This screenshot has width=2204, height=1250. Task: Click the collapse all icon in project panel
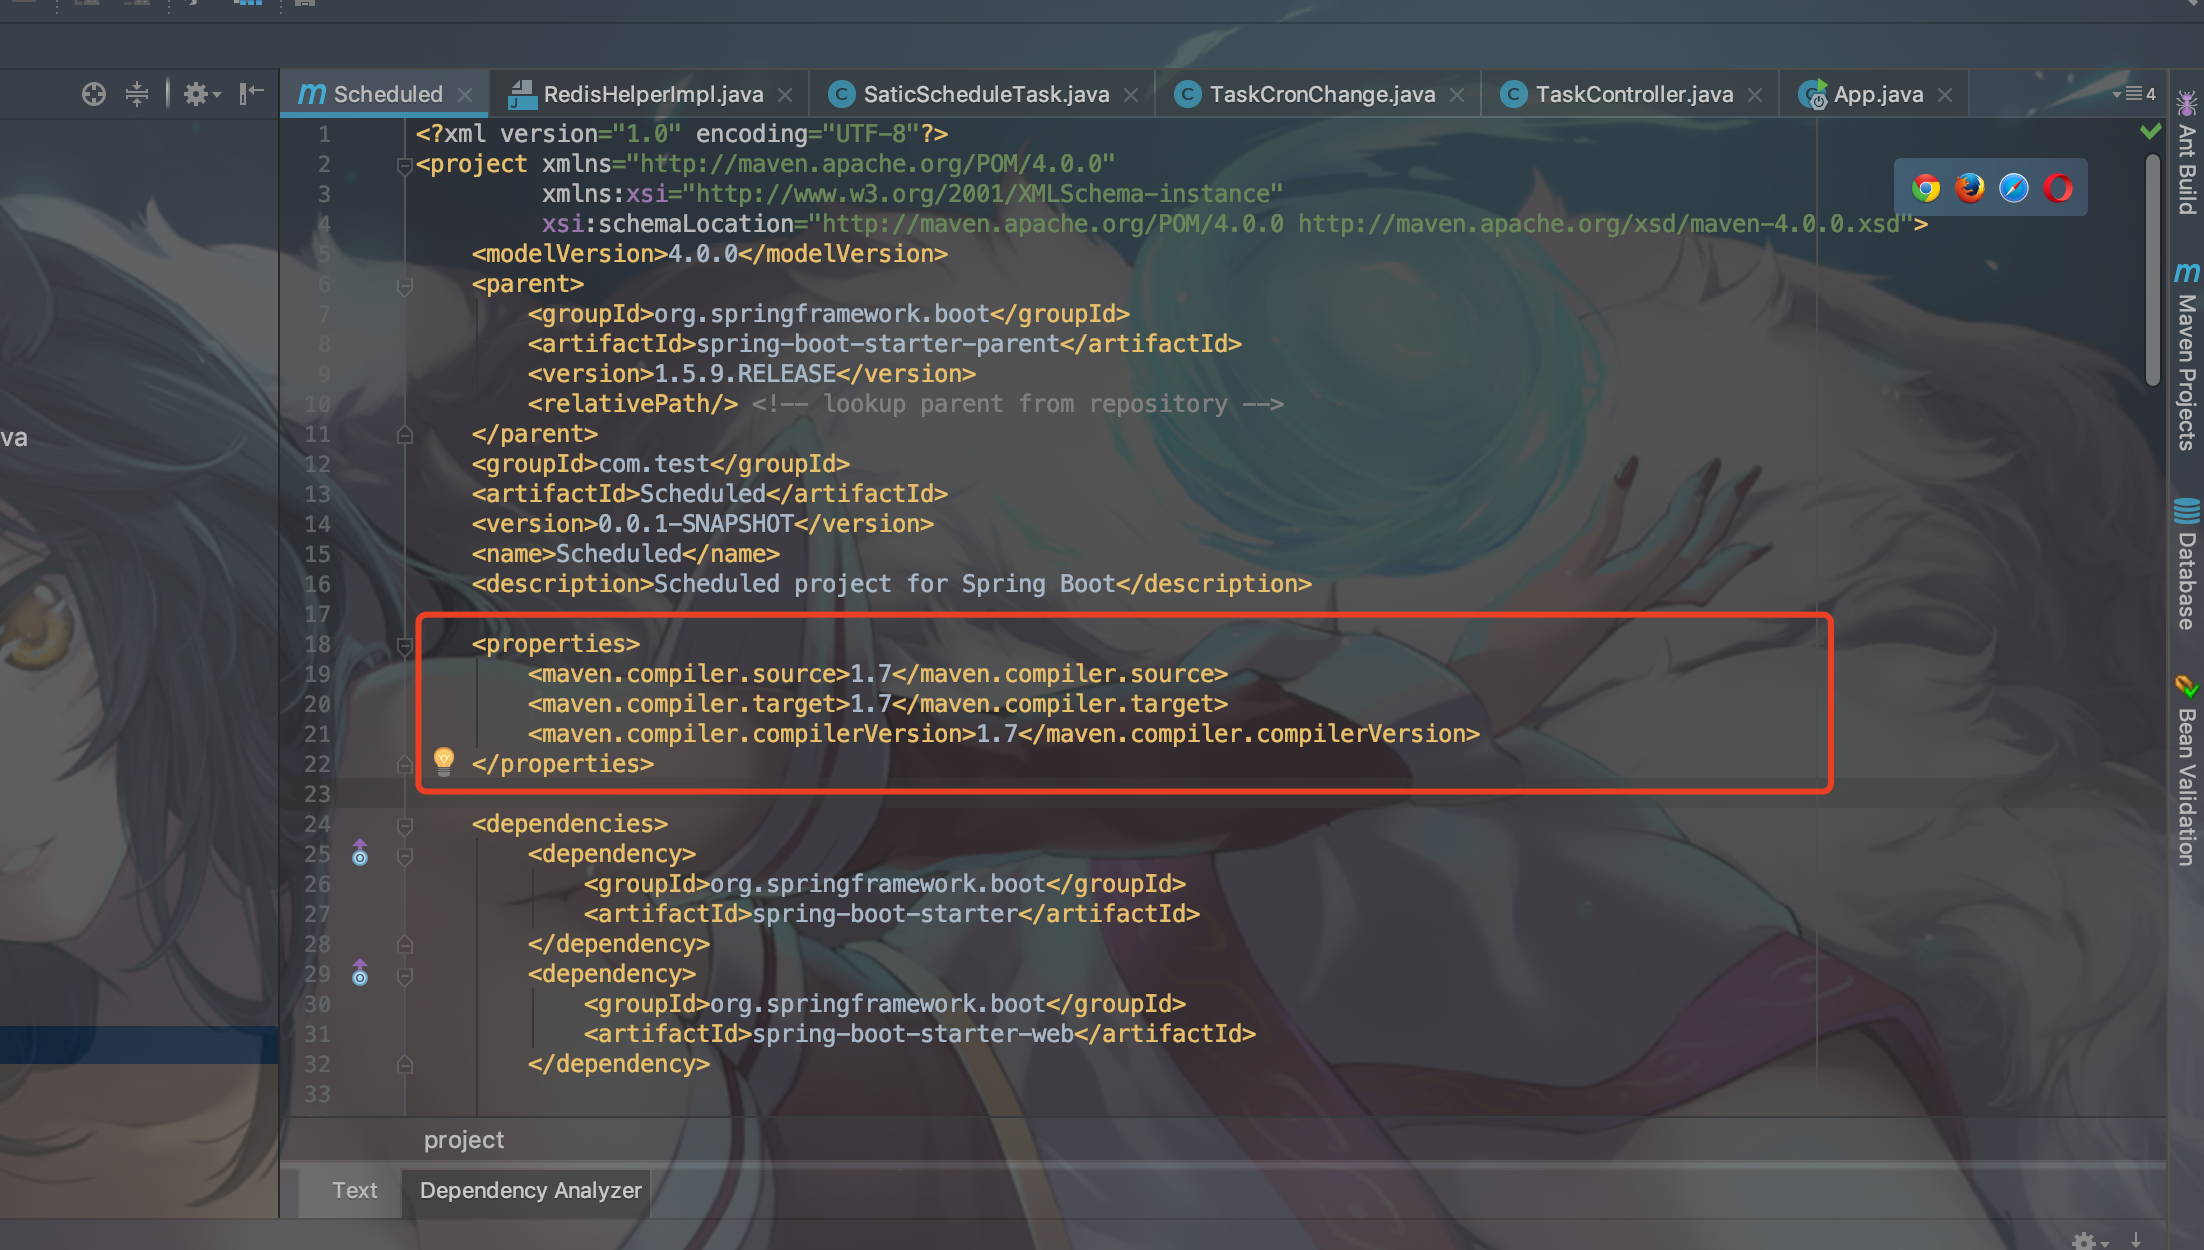coord(137,94)
